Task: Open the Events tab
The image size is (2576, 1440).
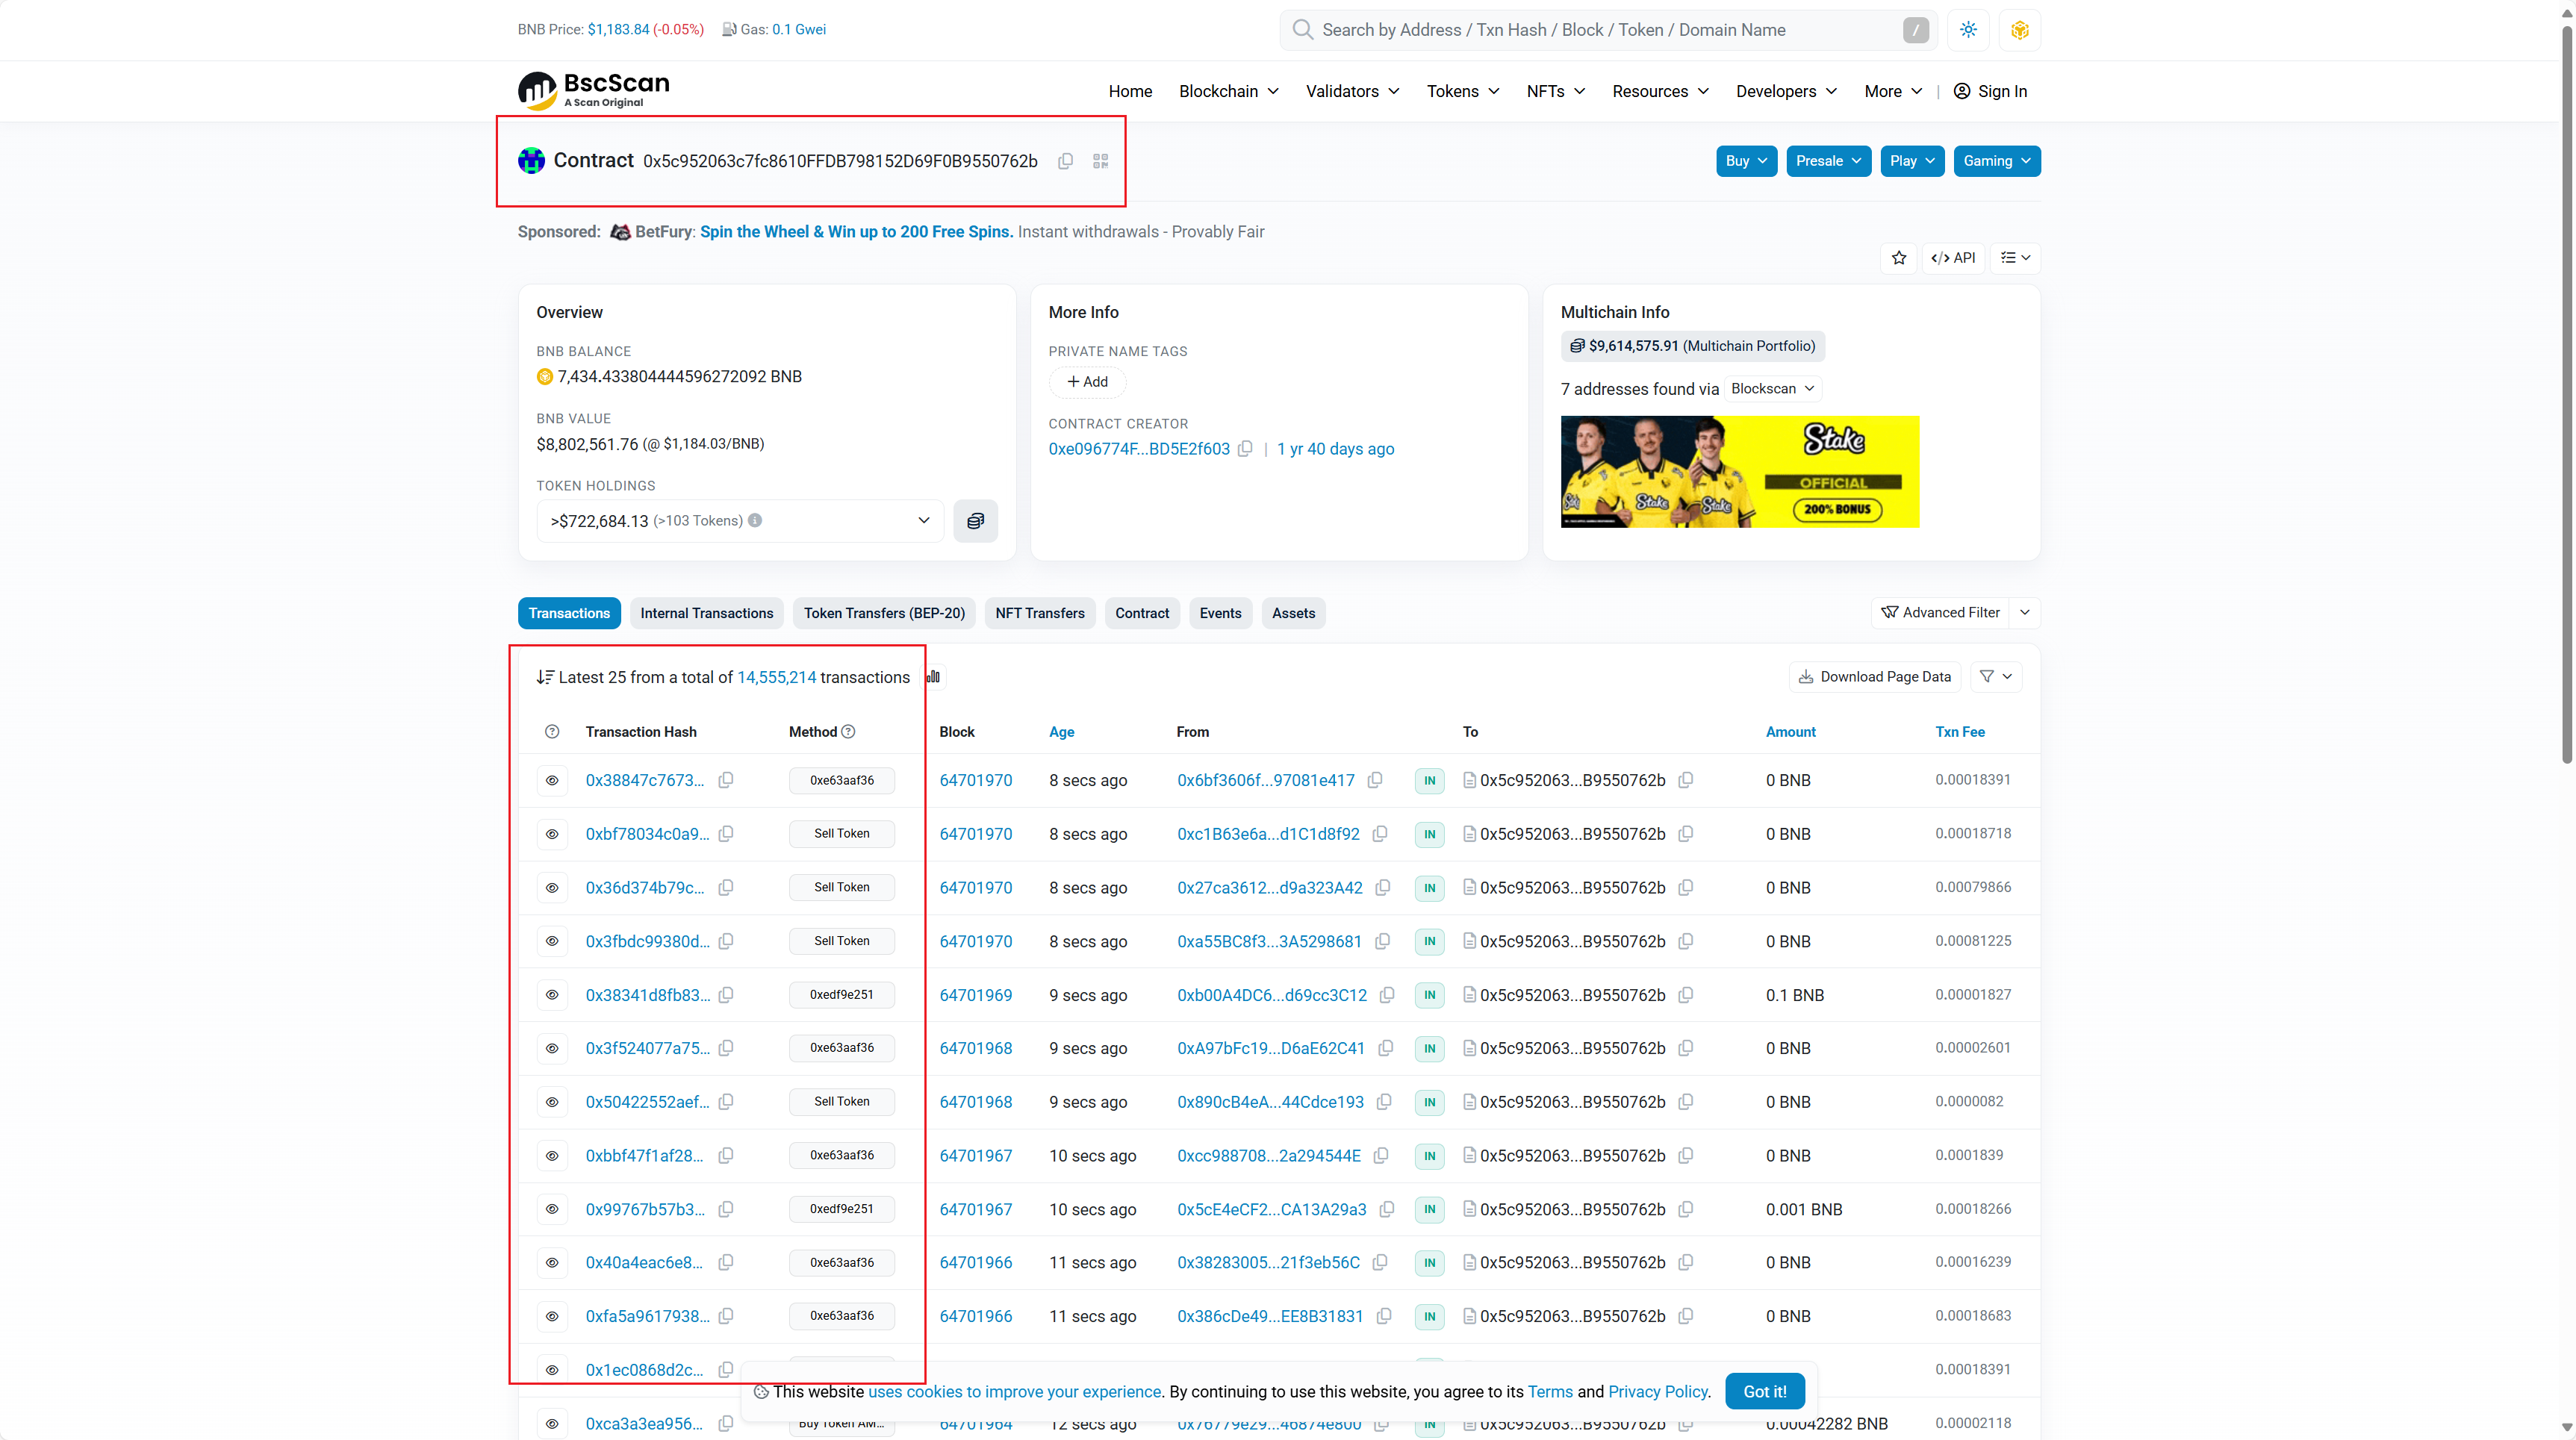Action: coord(1220,613)
